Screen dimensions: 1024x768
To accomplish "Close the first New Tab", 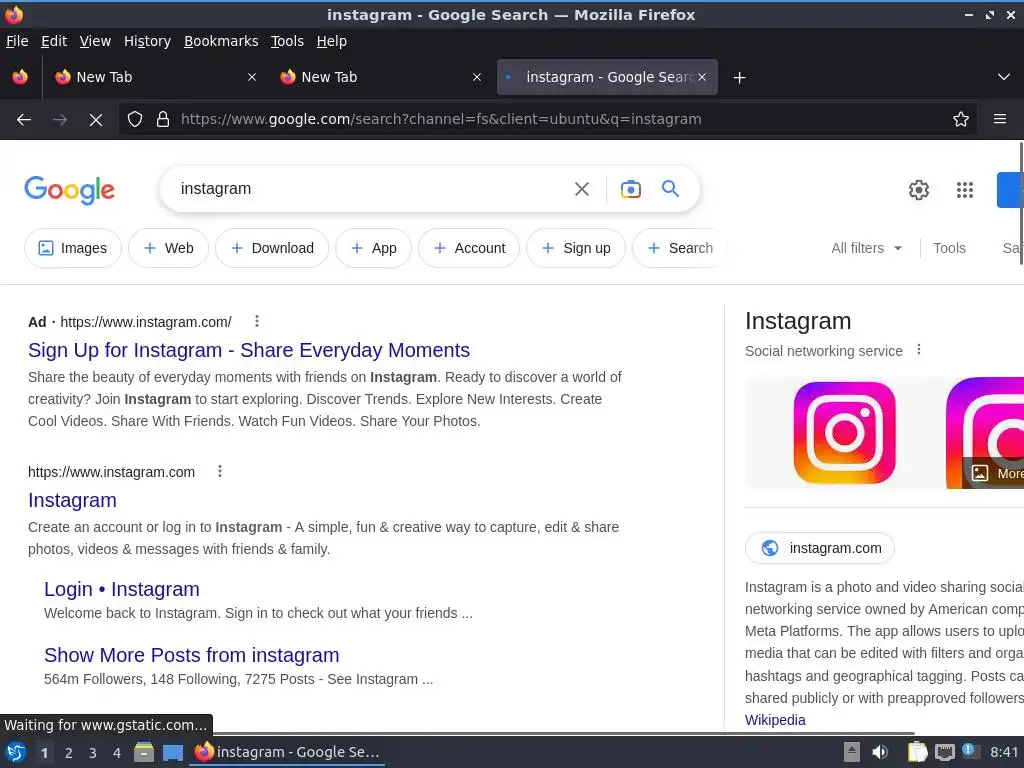I will (x=252, y=78).
